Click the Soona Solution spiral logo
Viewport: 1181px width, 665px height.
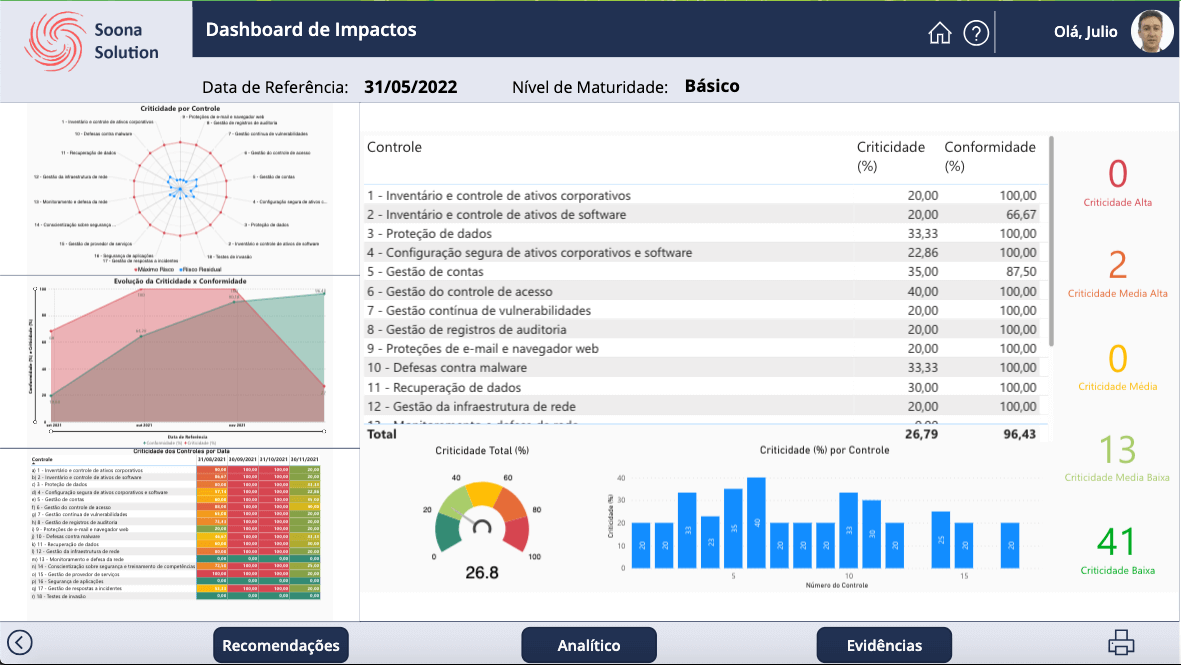[54, 41]
